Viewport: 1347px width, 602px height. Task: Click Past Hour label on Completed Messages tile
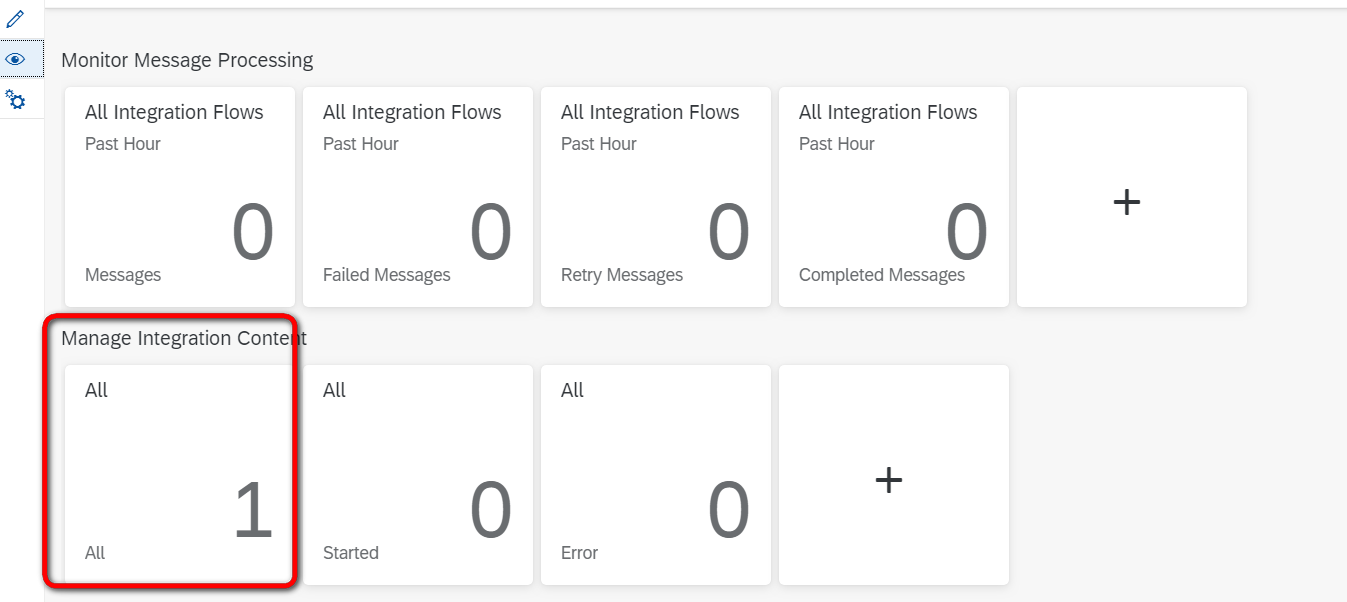click(836, 144)
